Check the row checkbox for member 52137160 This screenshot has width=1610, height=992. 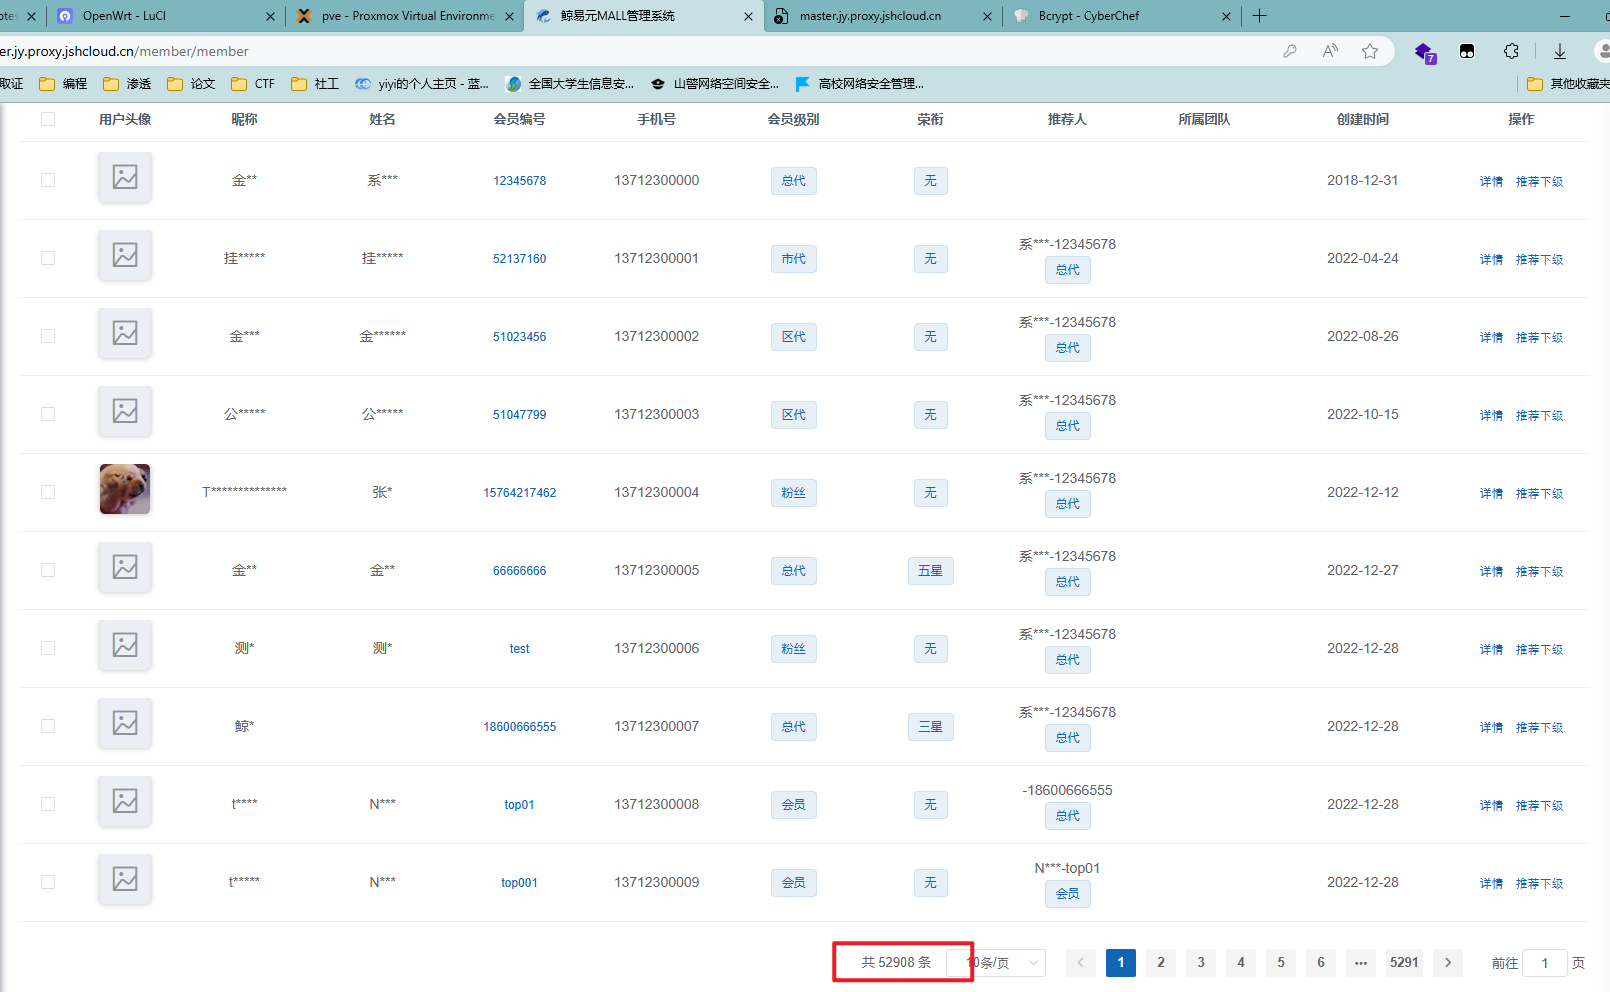tap(48, 258)
